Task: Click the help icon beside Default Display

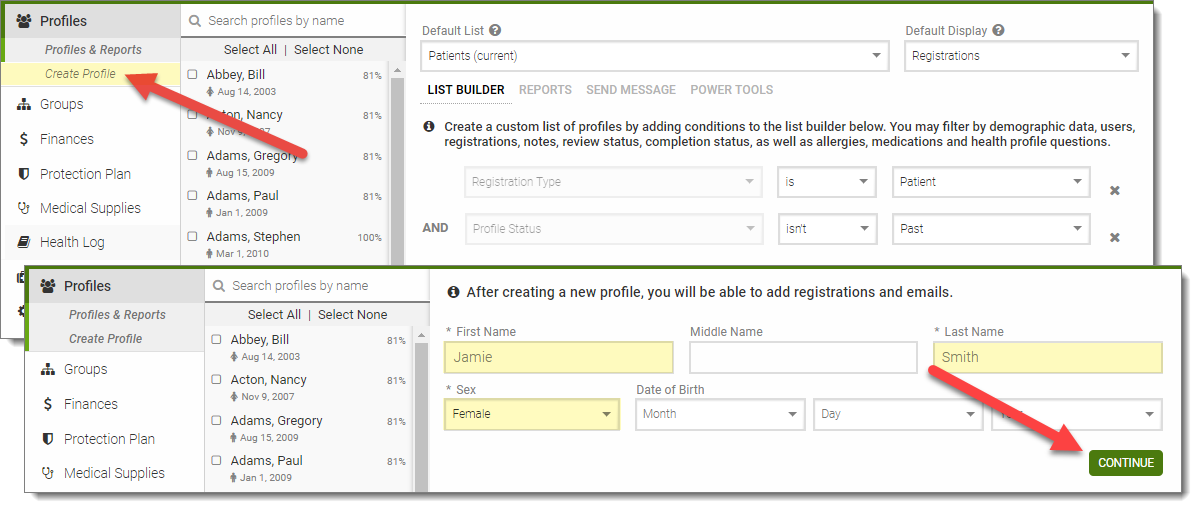Action: [x=998, y=31]
